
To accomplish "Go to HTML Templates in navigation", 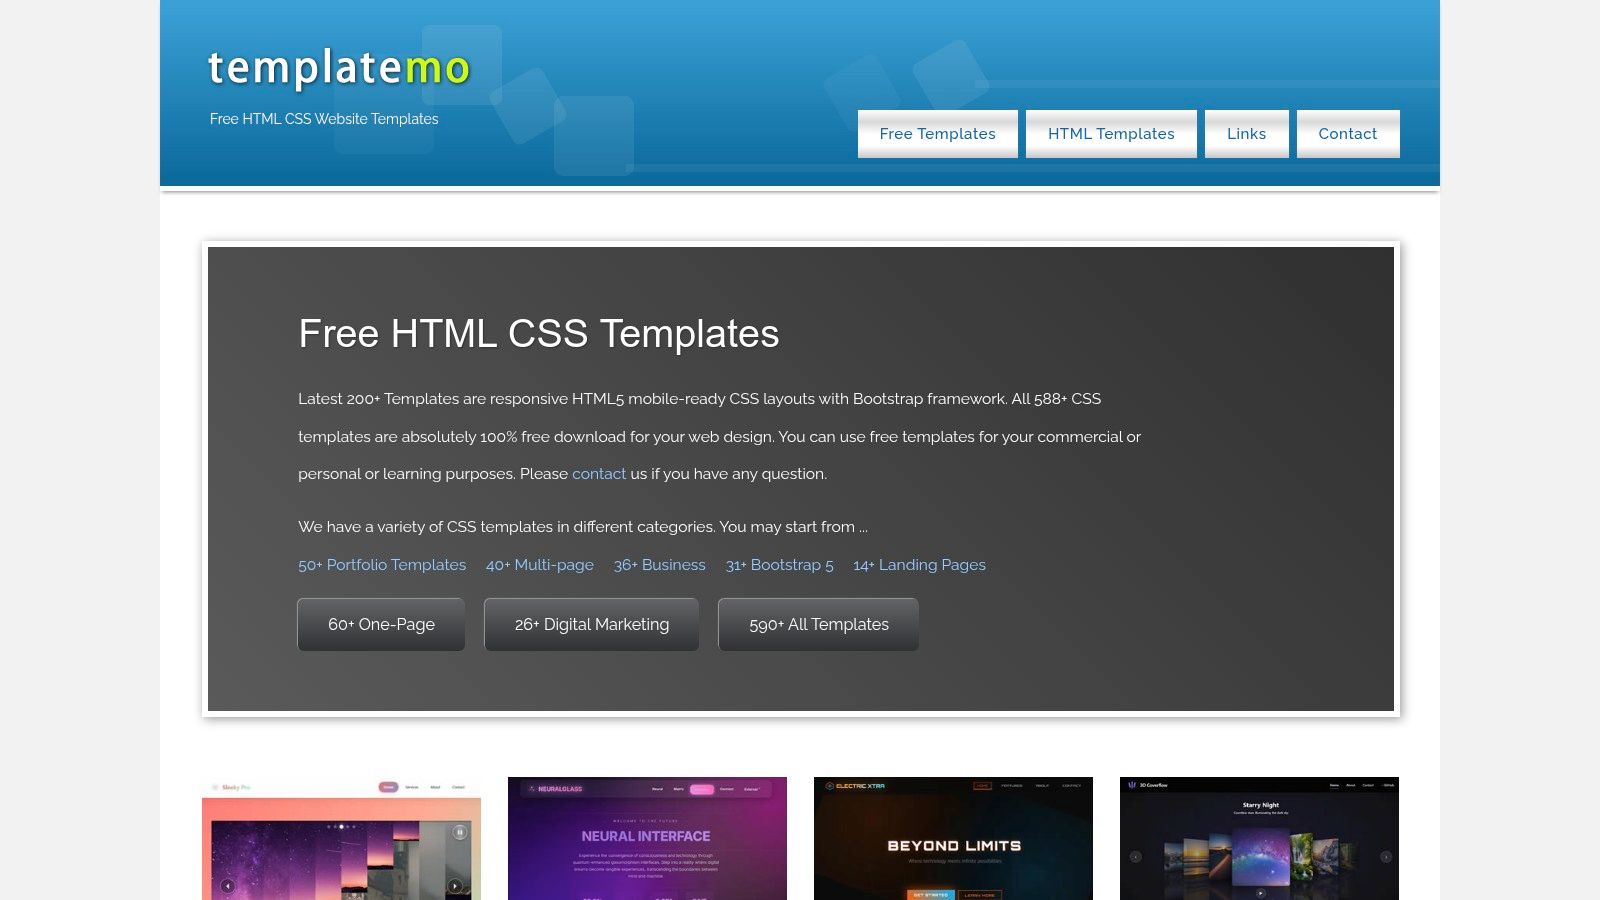I will (1111, 134).
